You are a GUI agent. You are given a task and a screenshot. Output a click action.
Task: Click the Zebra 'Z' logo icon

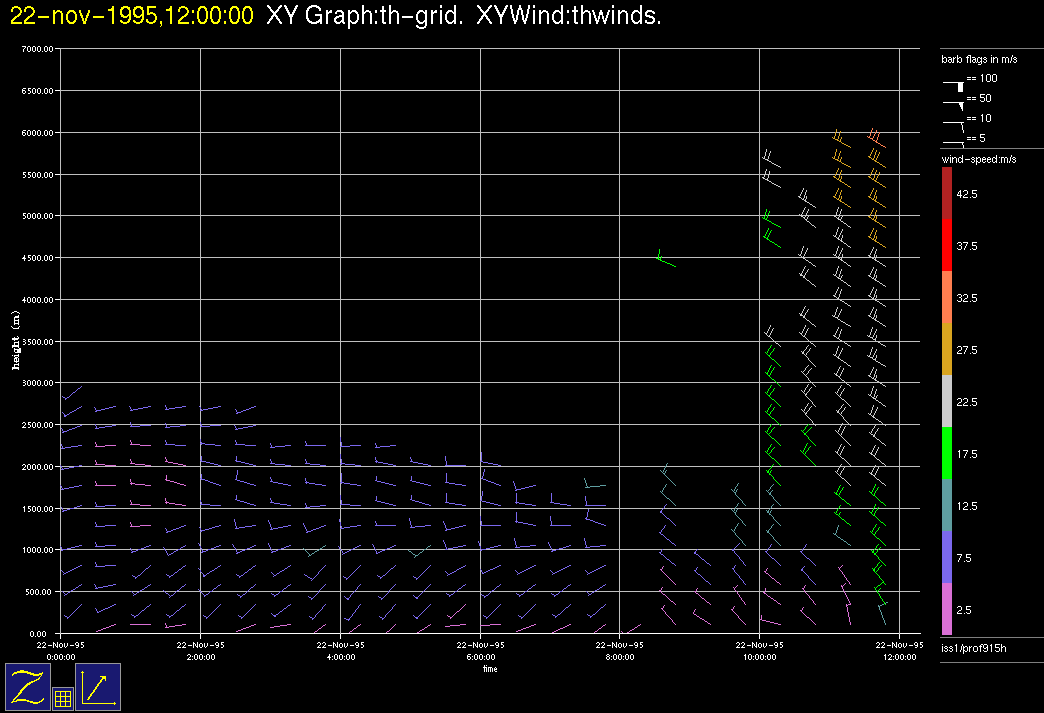click(x=29, y=687)
